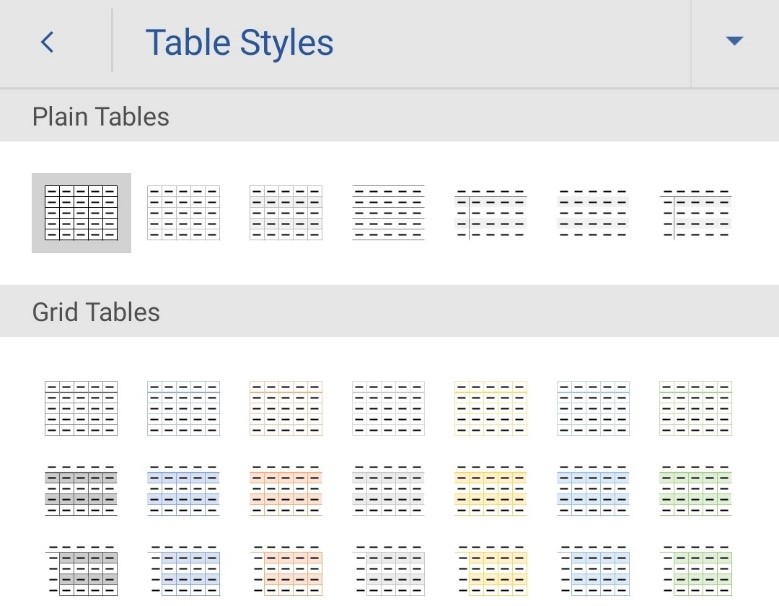This screenshot has height=606, width=779.
Task: Select the first highlighted Plain Table style
Action: click(x=81, y=212)
